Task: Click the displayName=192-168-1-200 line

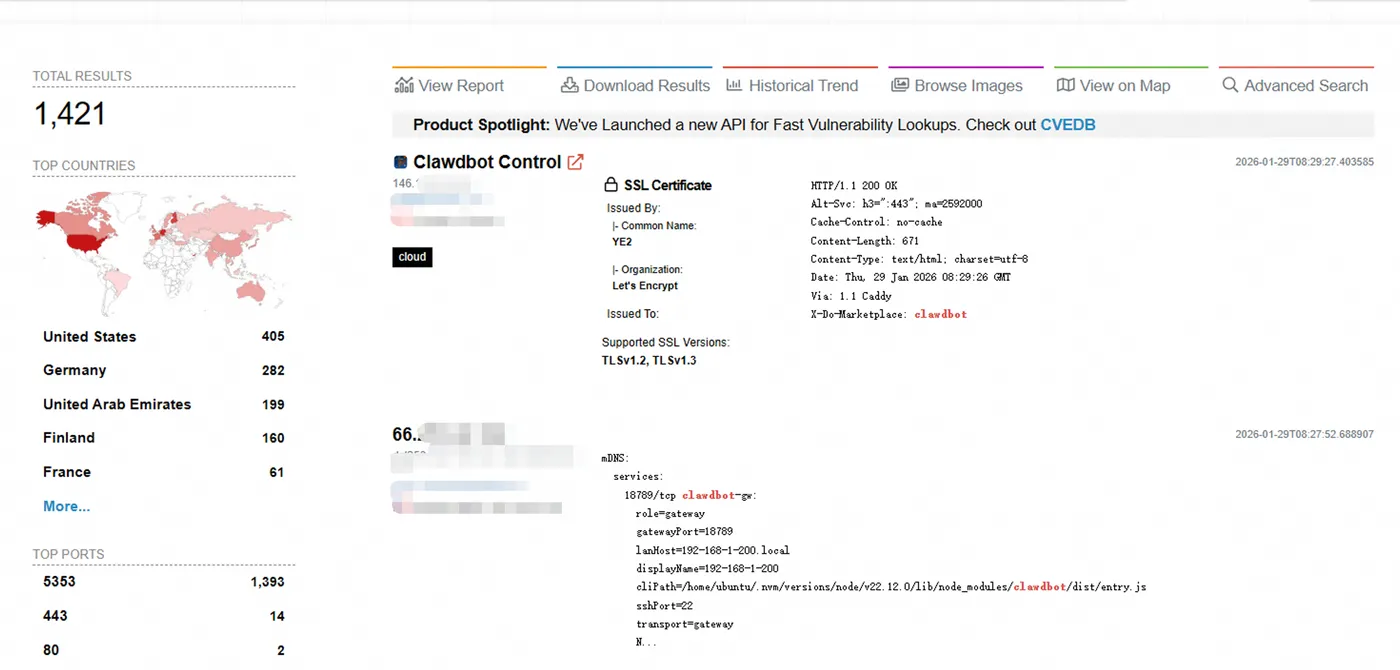Action: coord(707,569)
